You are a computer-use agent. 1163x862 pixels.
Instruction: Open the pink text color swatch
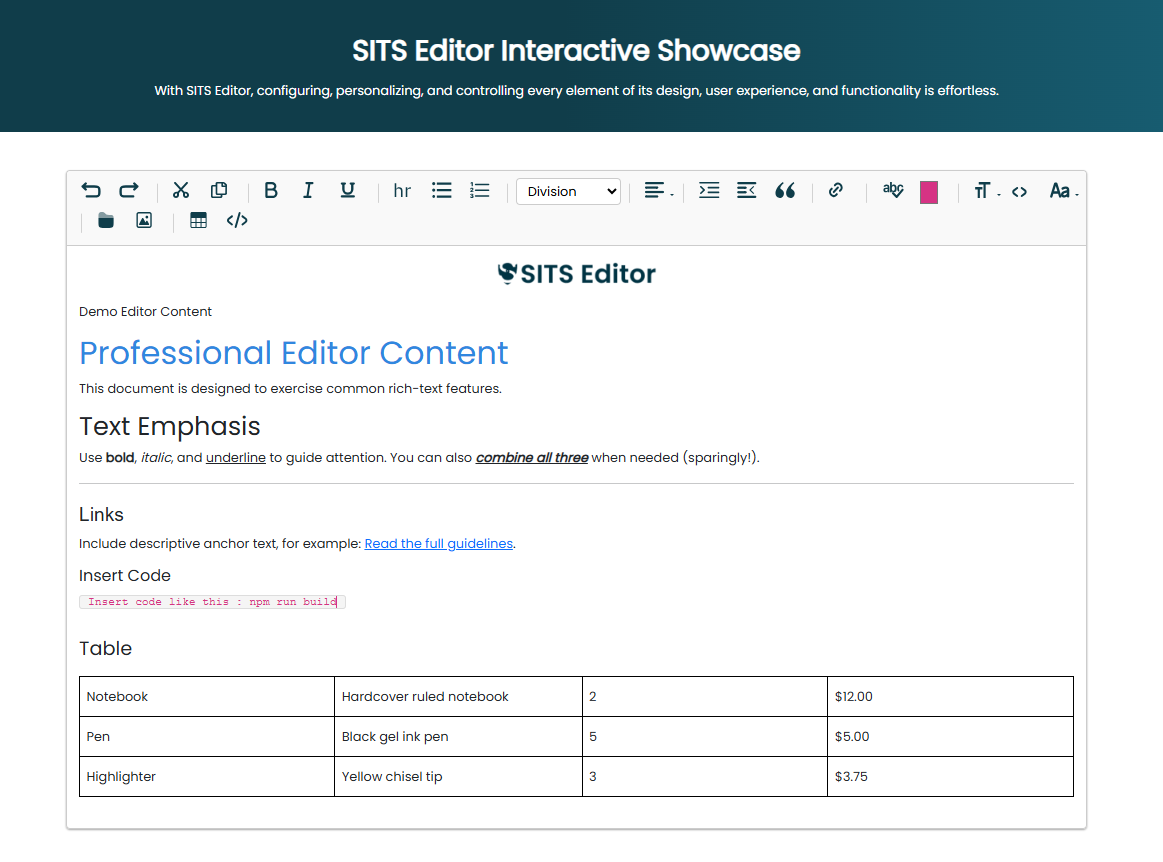pyautogui.click(x=929, y=192)
